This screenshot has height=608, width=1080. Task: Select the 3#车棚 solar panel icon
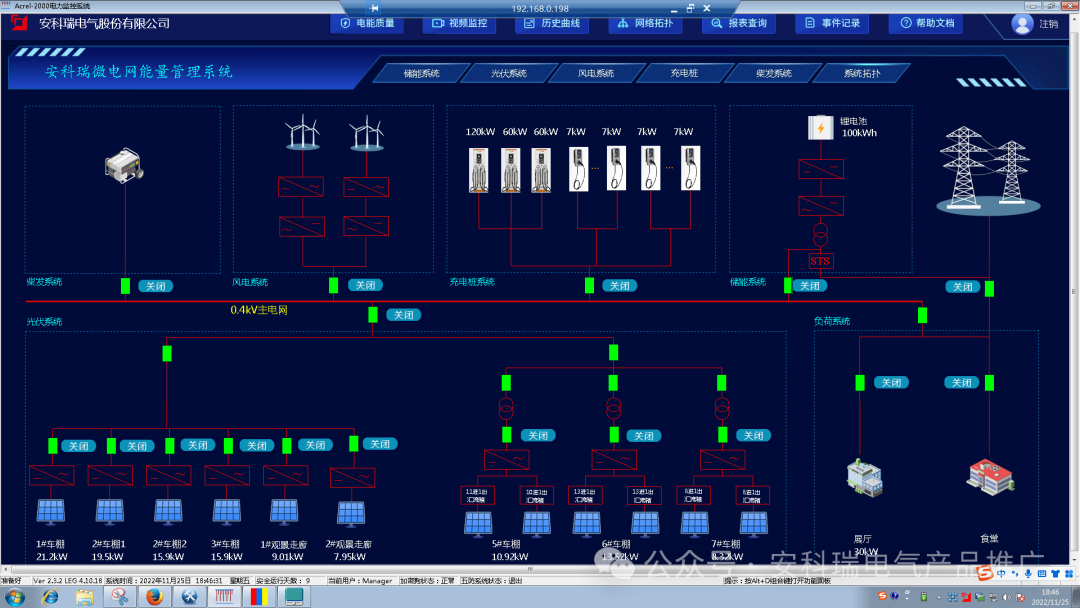coord(227,513)
